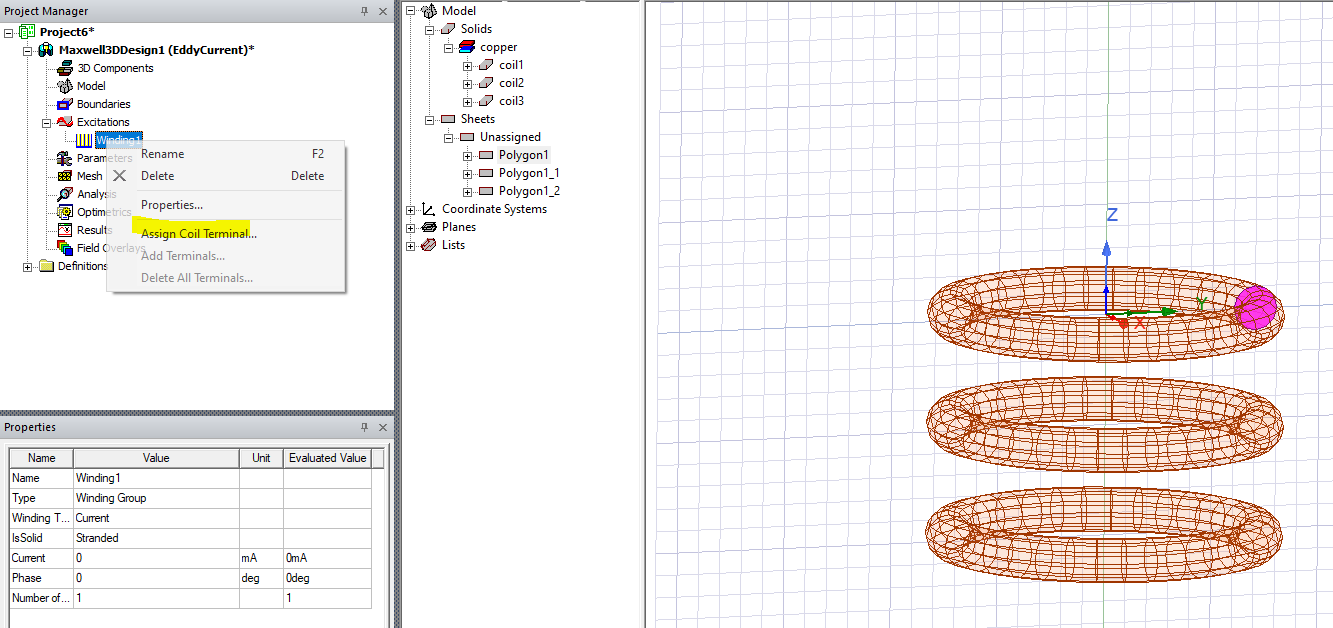This screenshot has width=1333, height=628.
Task: Click the Number of conductors value cell
Action: click(x=156, y=598)
